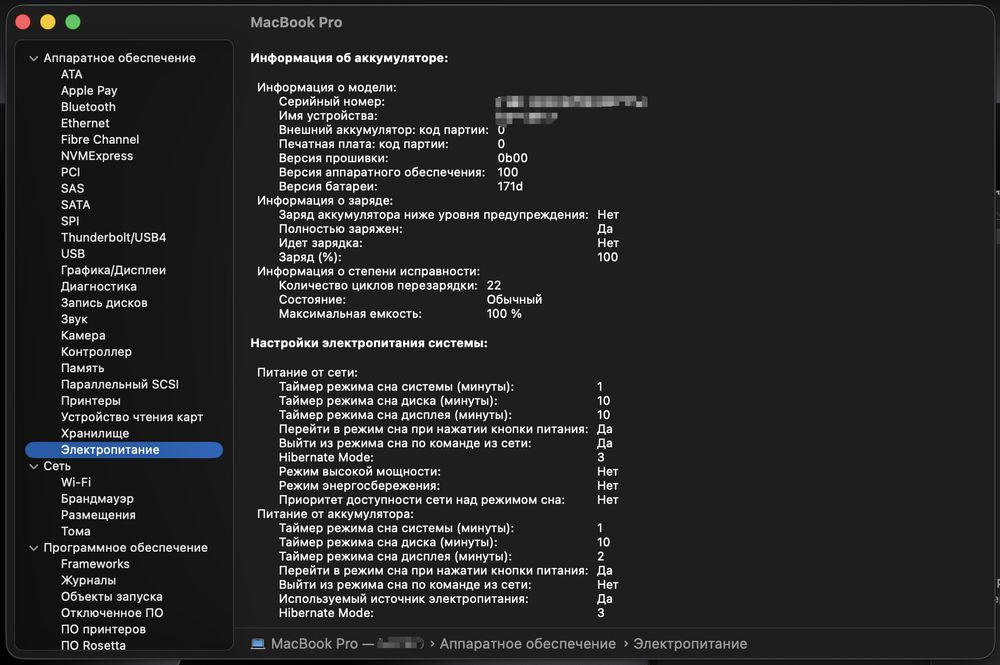Select Объекты запуска entry
Image resolution: width=1000 pixels, height=665 pixels.
point(112,596)
